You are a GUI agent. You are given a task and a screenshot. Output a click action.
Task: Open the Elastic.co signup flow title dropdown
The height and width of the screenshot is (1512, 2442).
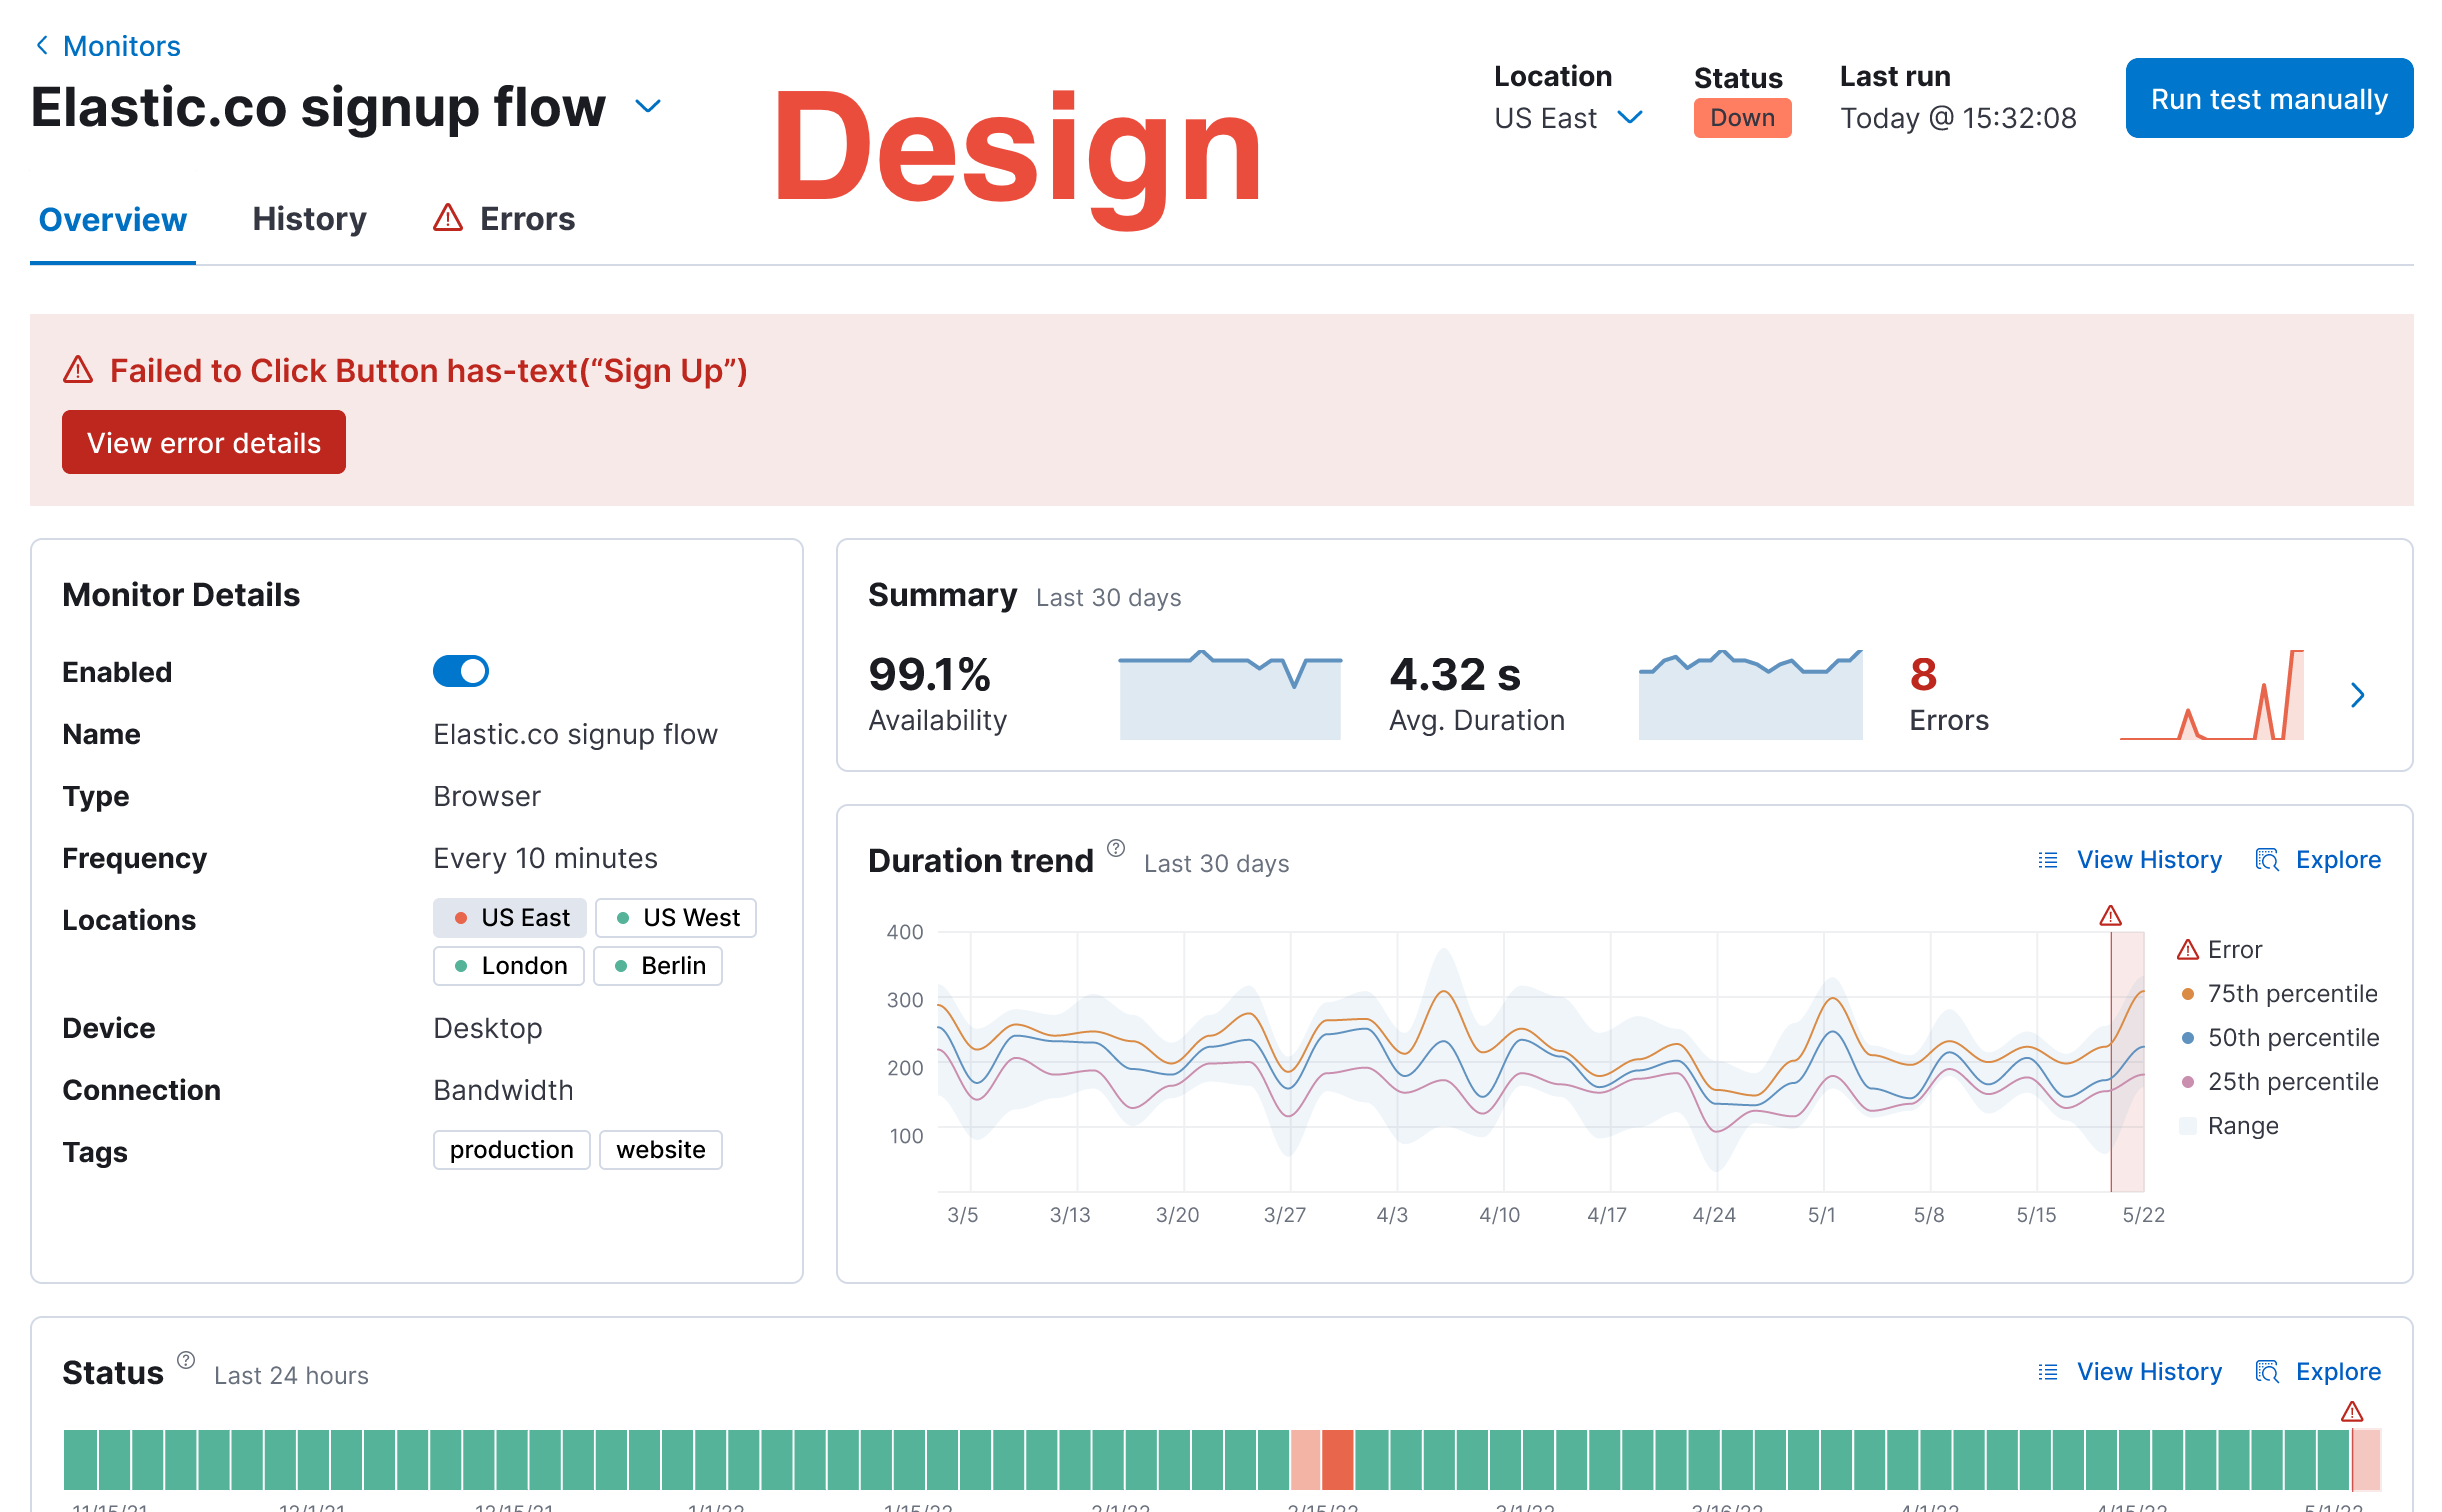(x=646, y=107)
